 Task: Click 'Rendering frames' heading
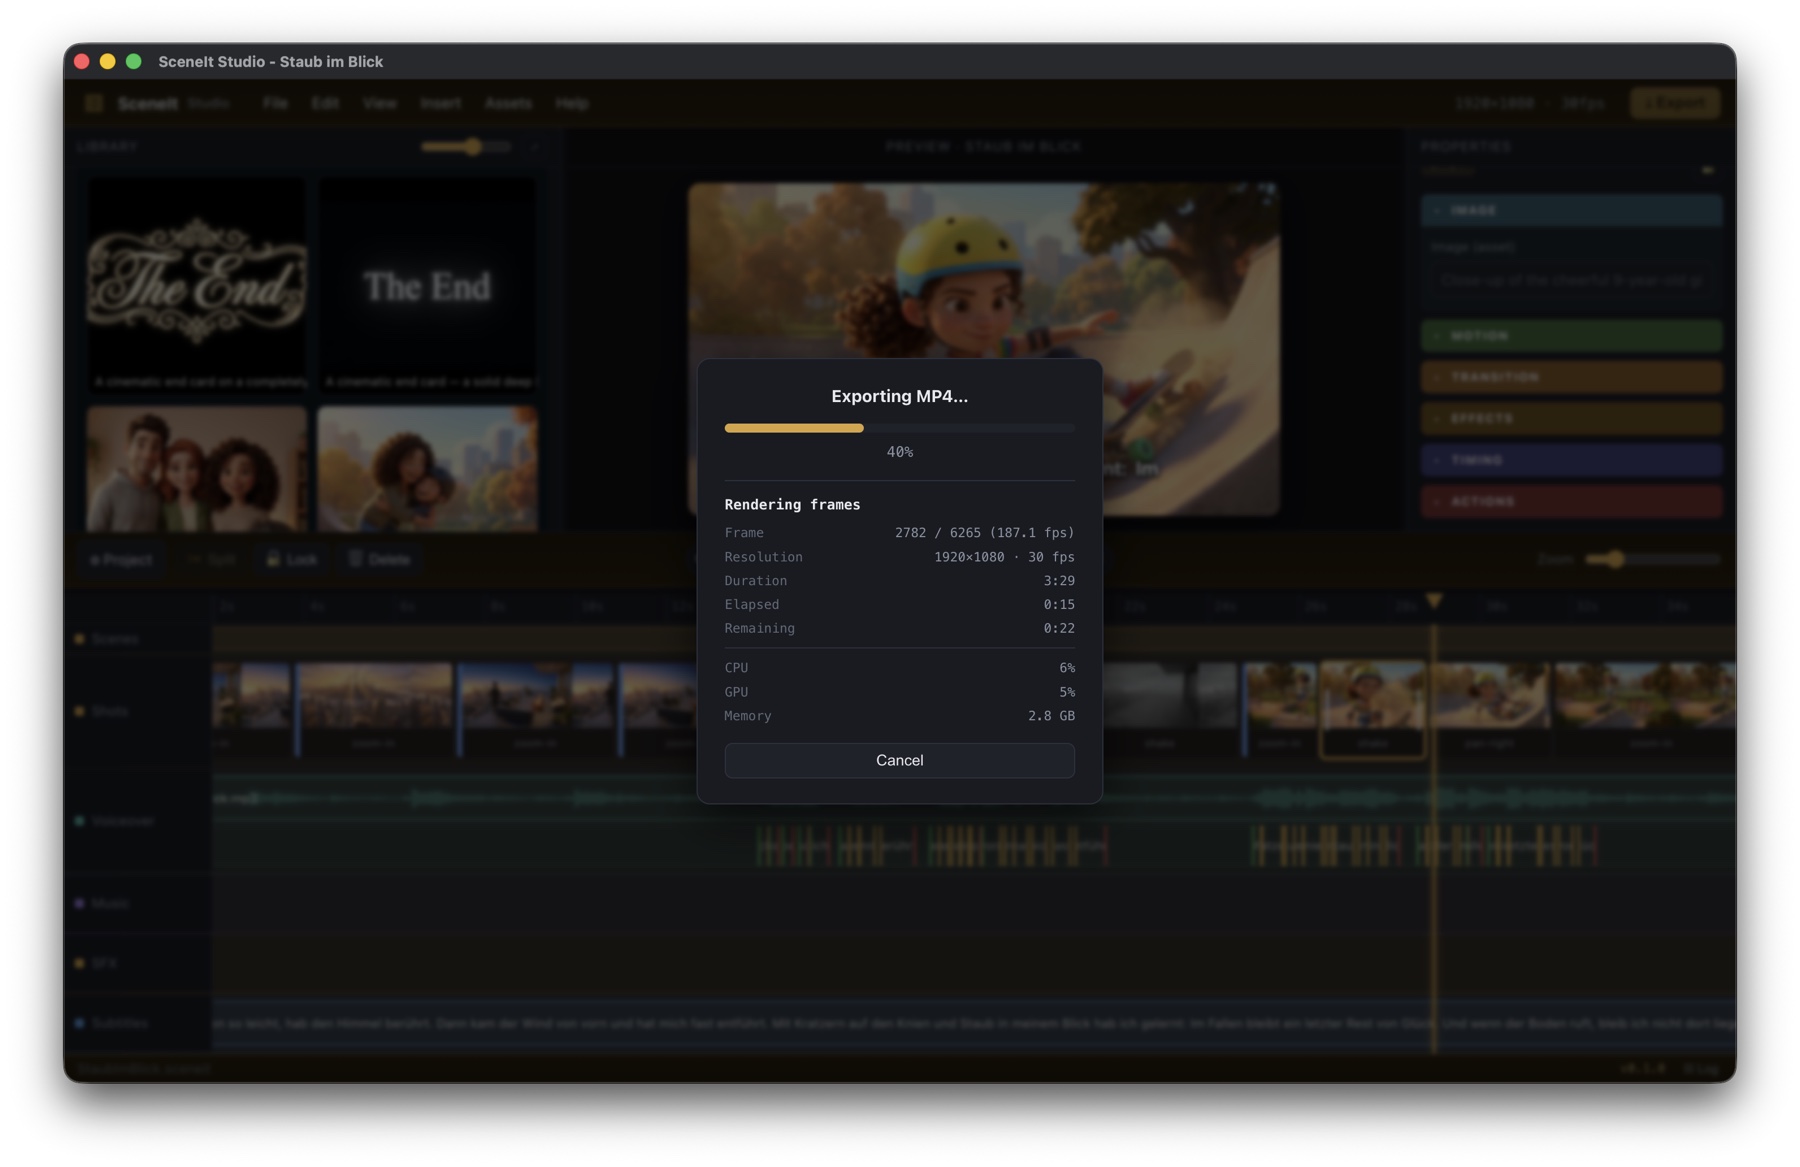pos(792,504)
